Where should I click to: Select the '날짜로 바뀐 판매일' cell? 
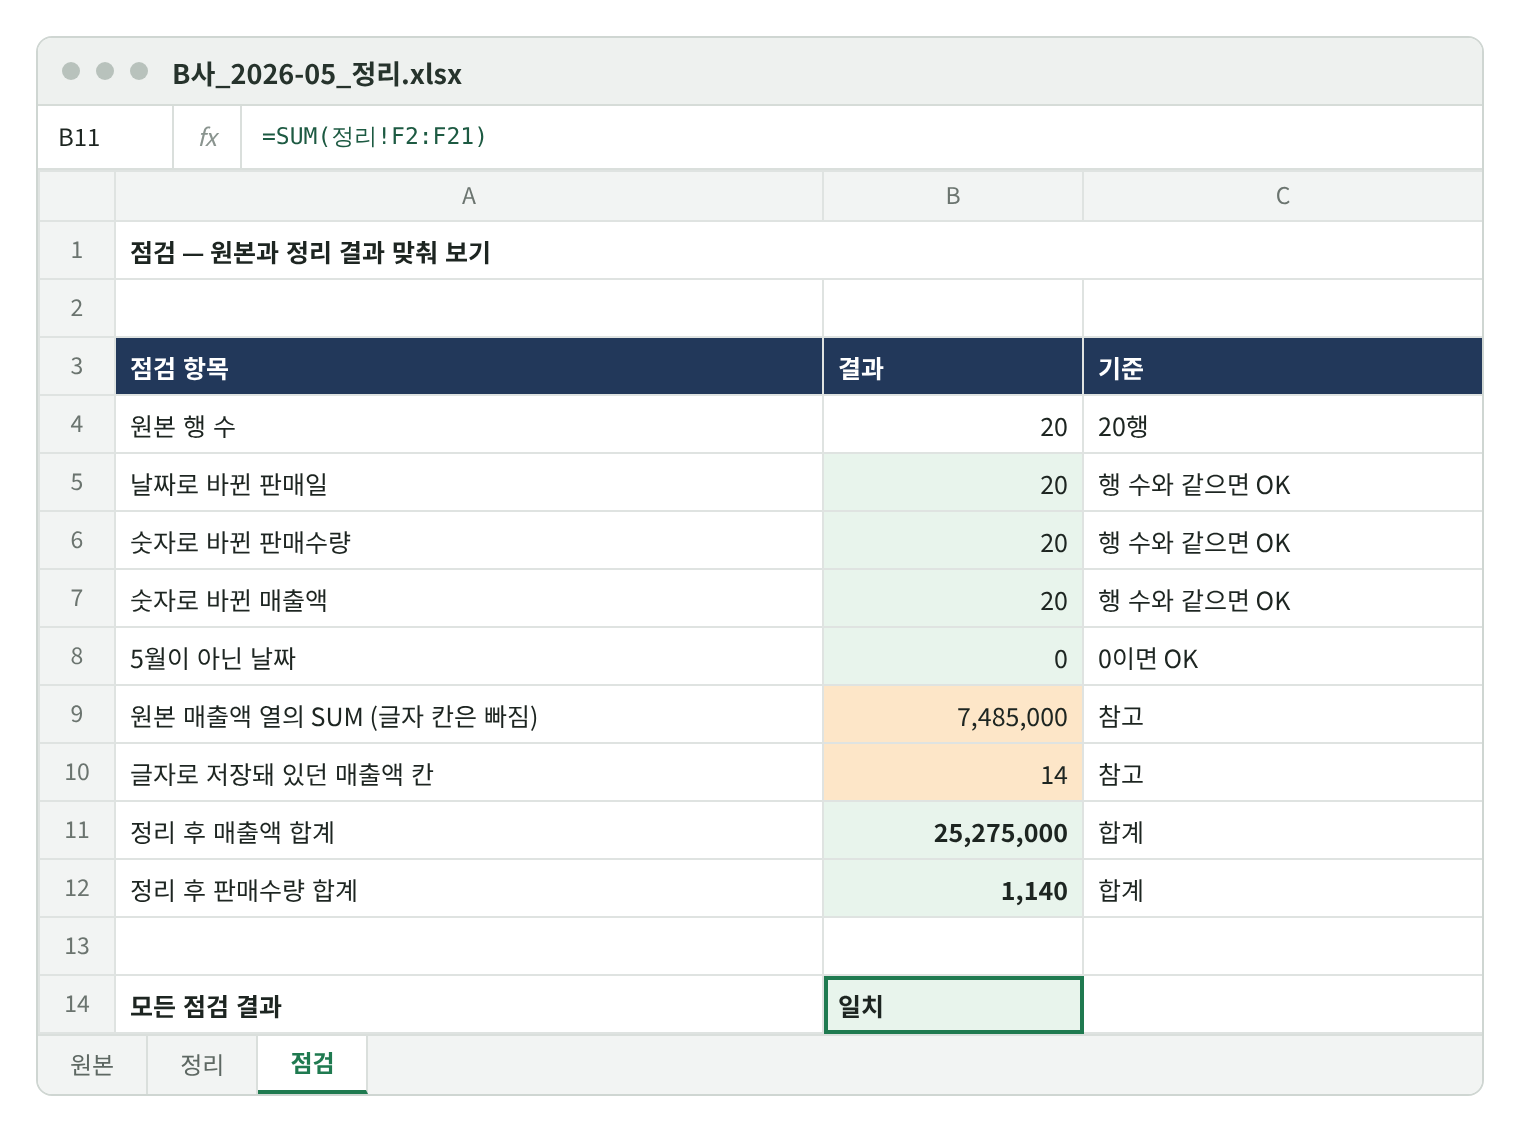(x=469, y=483)
